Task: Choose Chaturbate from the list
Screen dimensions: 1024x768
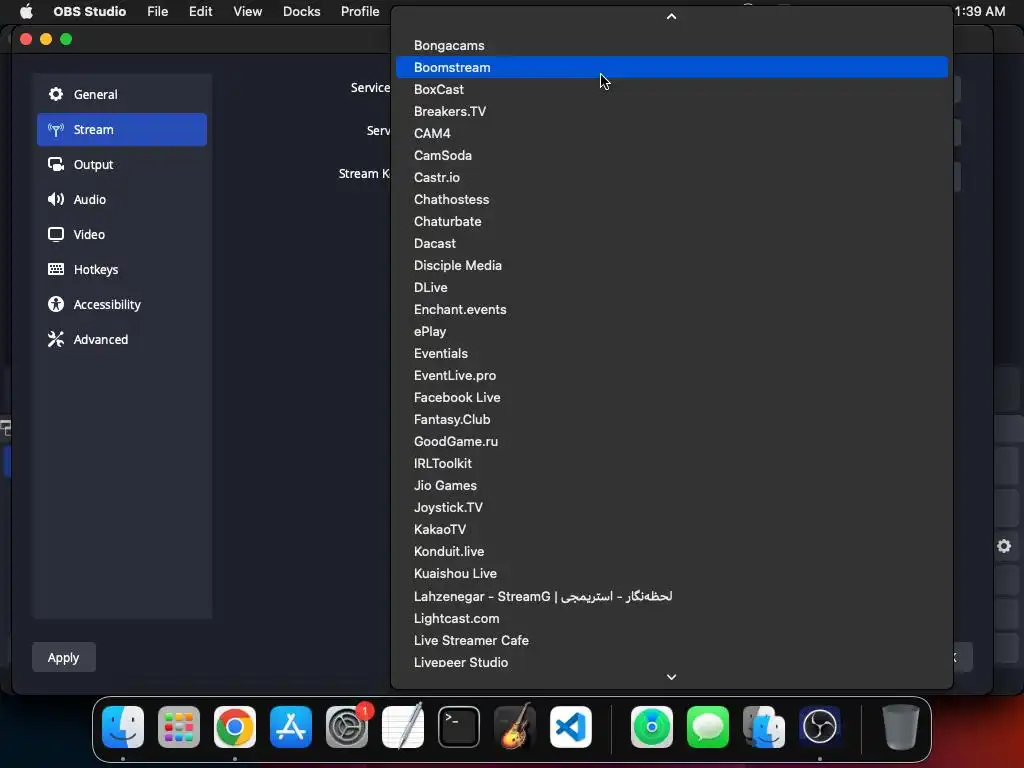Action: [672, 221]
